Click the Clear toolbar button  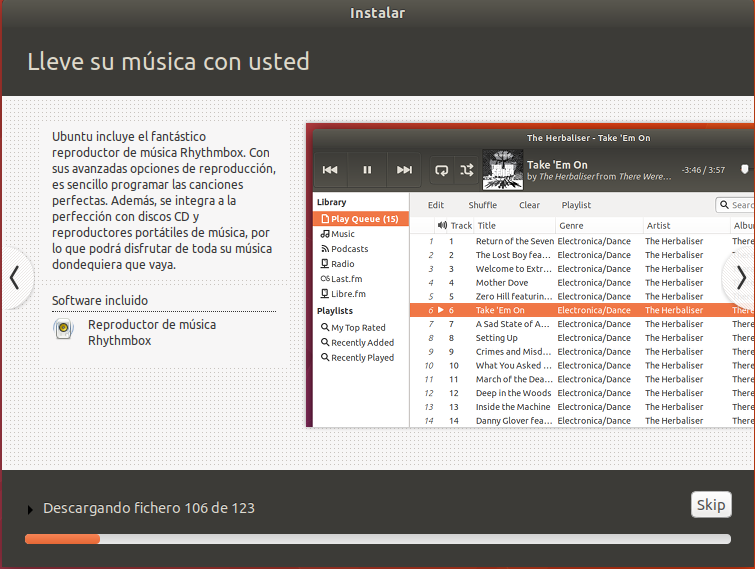(529, 205)
